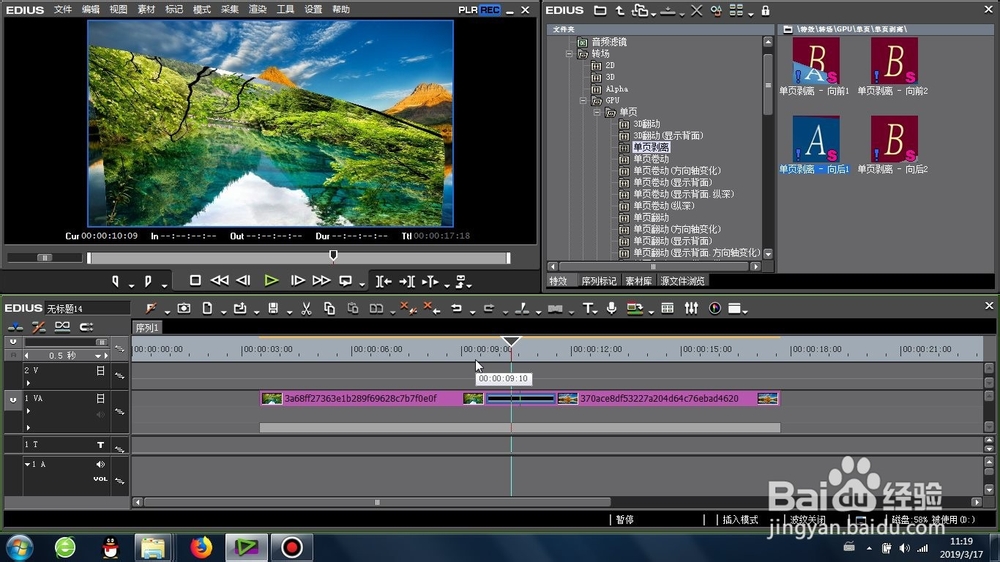This screenshot has width=1000, height=562.
Task: Open the vectorscope round icon
Action: point(715,308)
